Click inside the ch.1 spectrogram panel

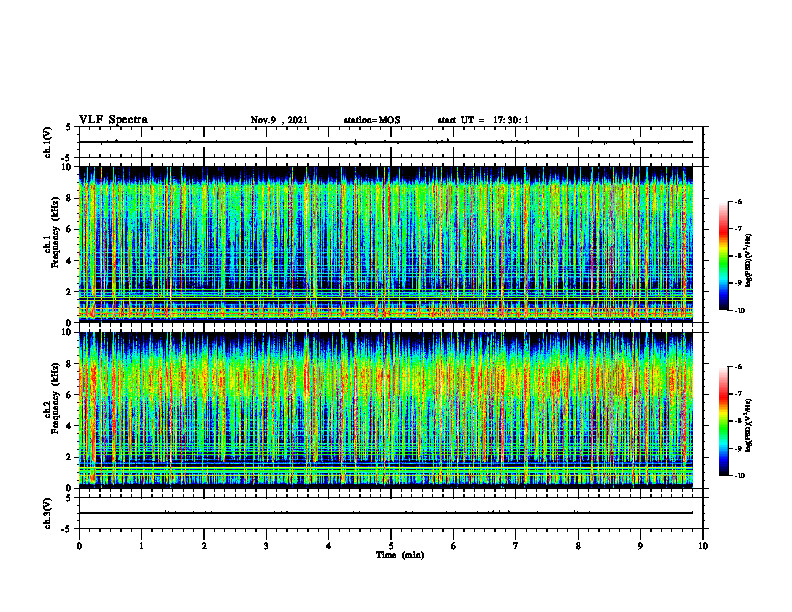pyautogui.click(x=386, y=244)
